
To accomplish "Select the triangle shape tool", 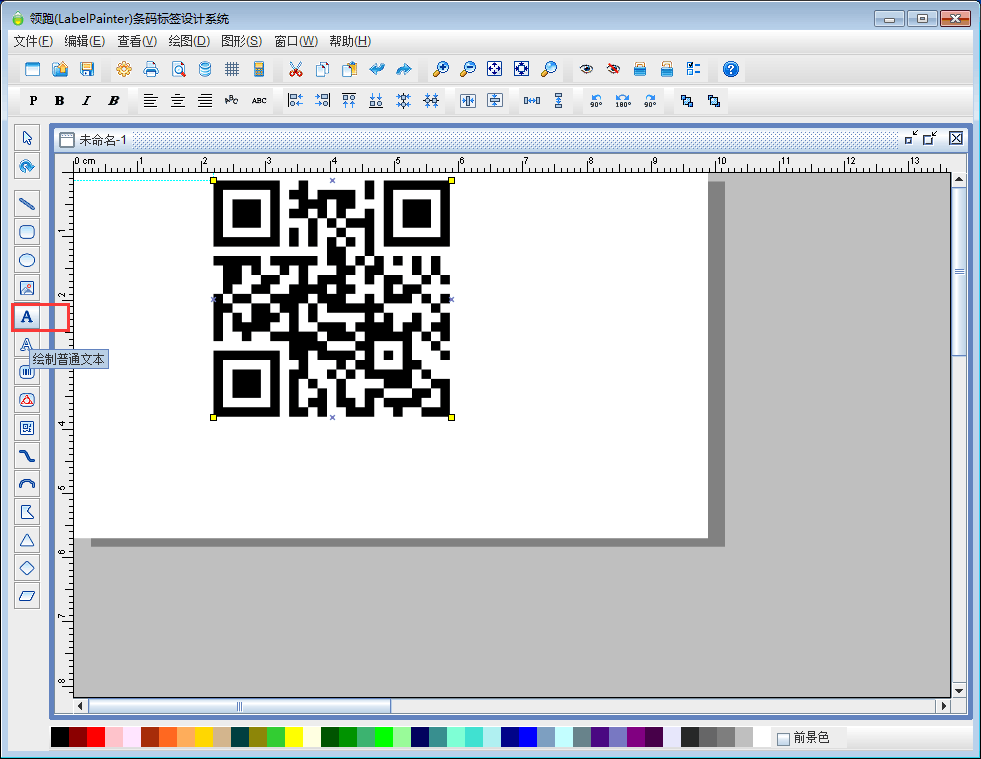I will [27, 540].
